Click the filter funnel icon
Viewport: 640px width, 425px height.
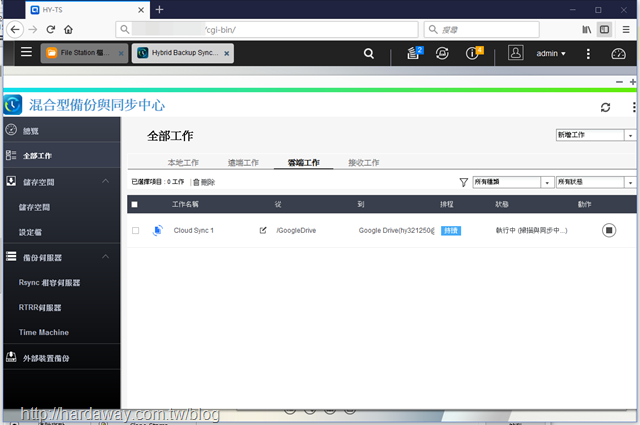click(464, 182)
